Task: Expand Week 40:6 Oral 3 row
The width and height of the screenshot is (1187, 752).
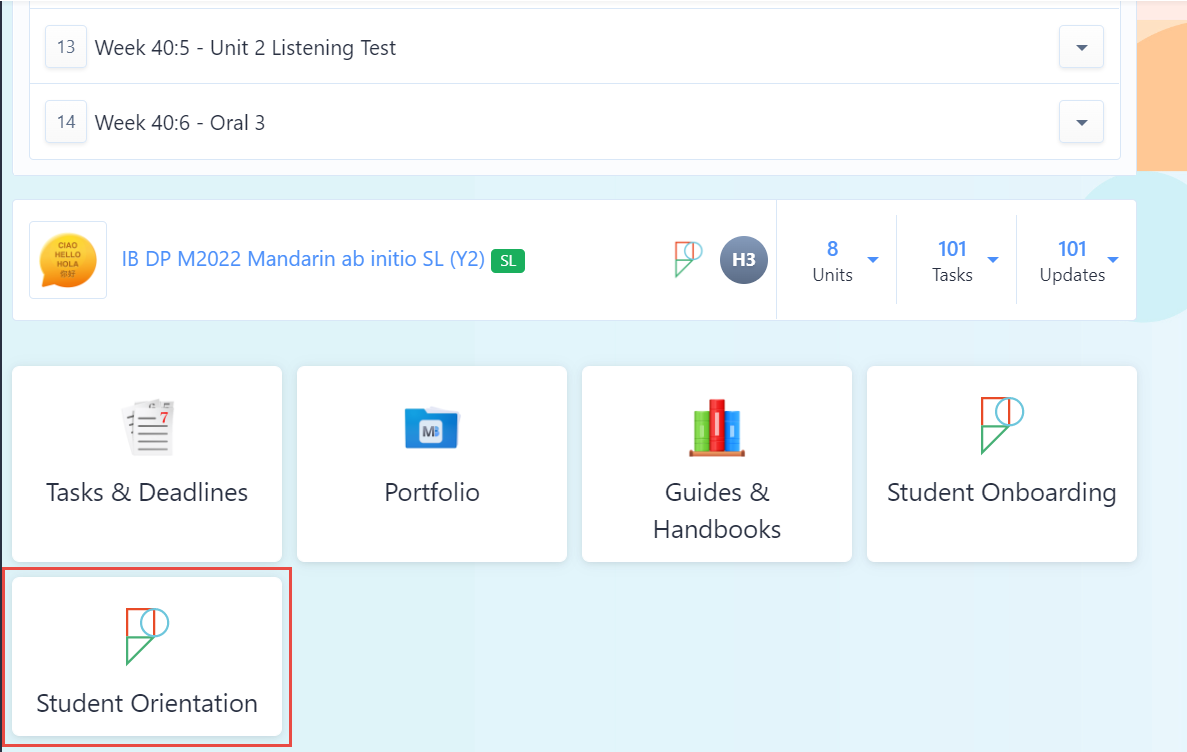Action: (x=1081, y=122)
